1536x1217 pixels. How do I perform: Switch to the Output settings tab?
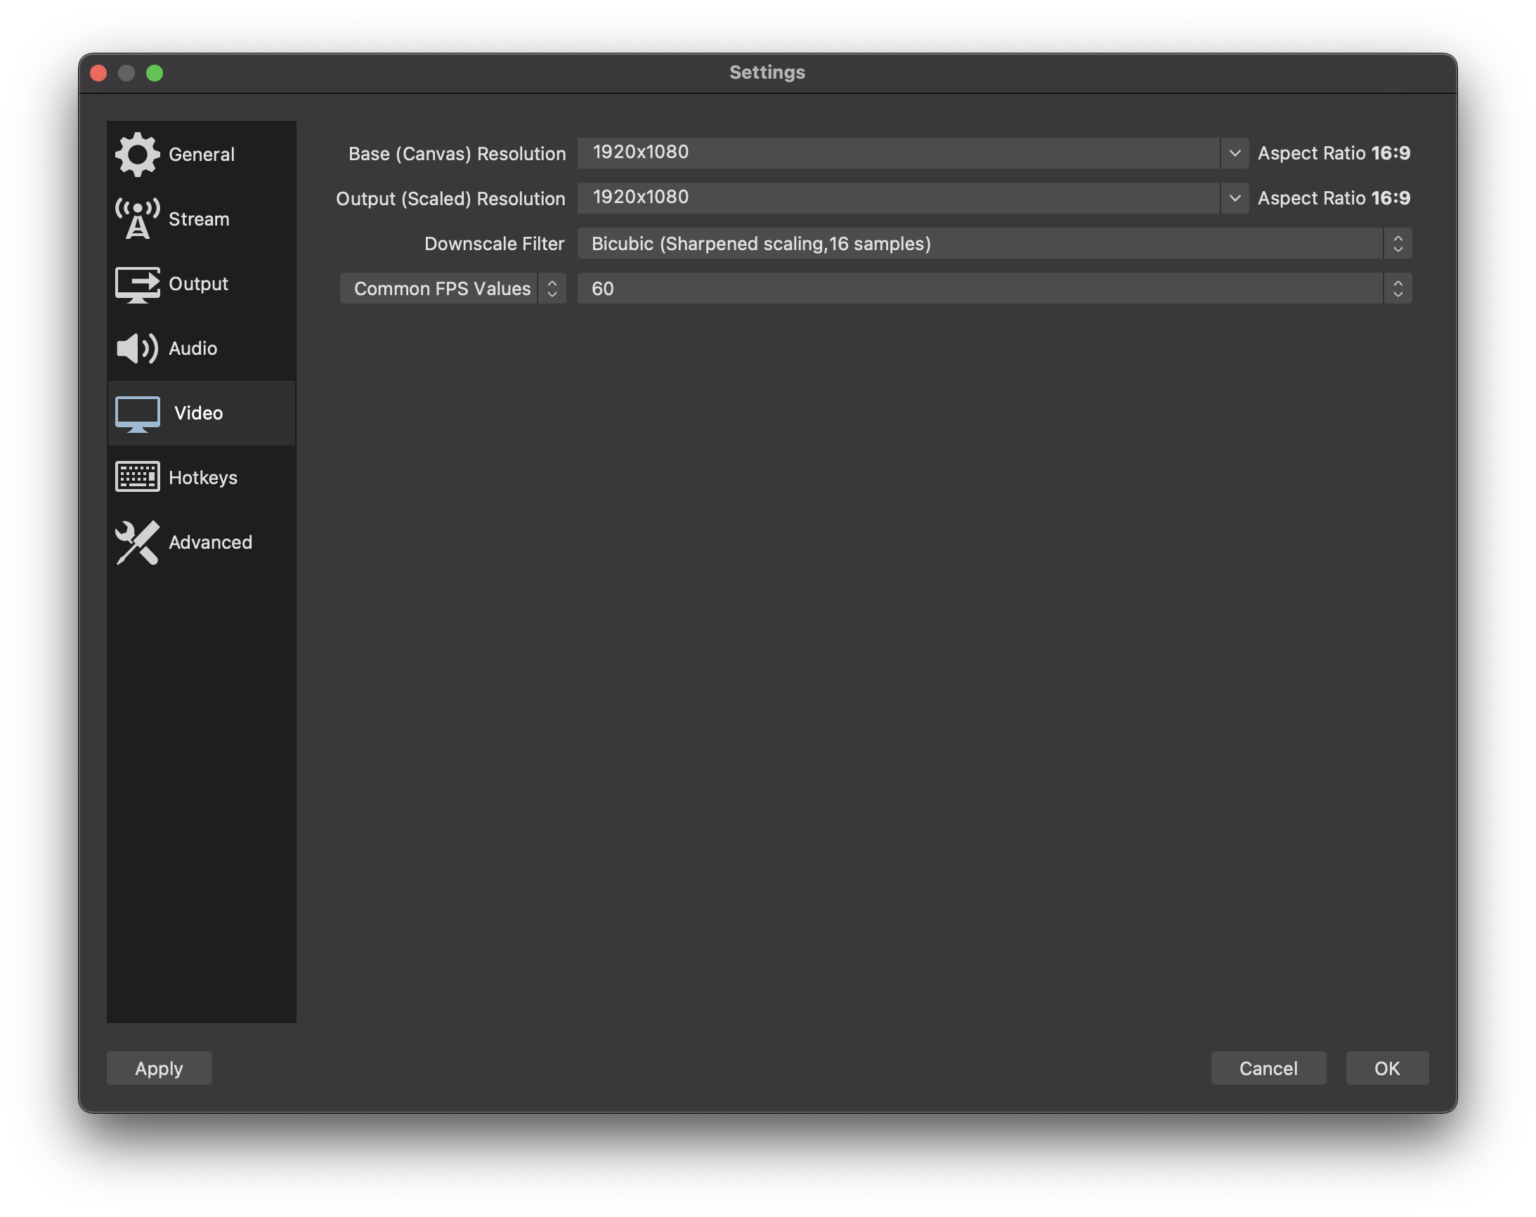[198, 284]
